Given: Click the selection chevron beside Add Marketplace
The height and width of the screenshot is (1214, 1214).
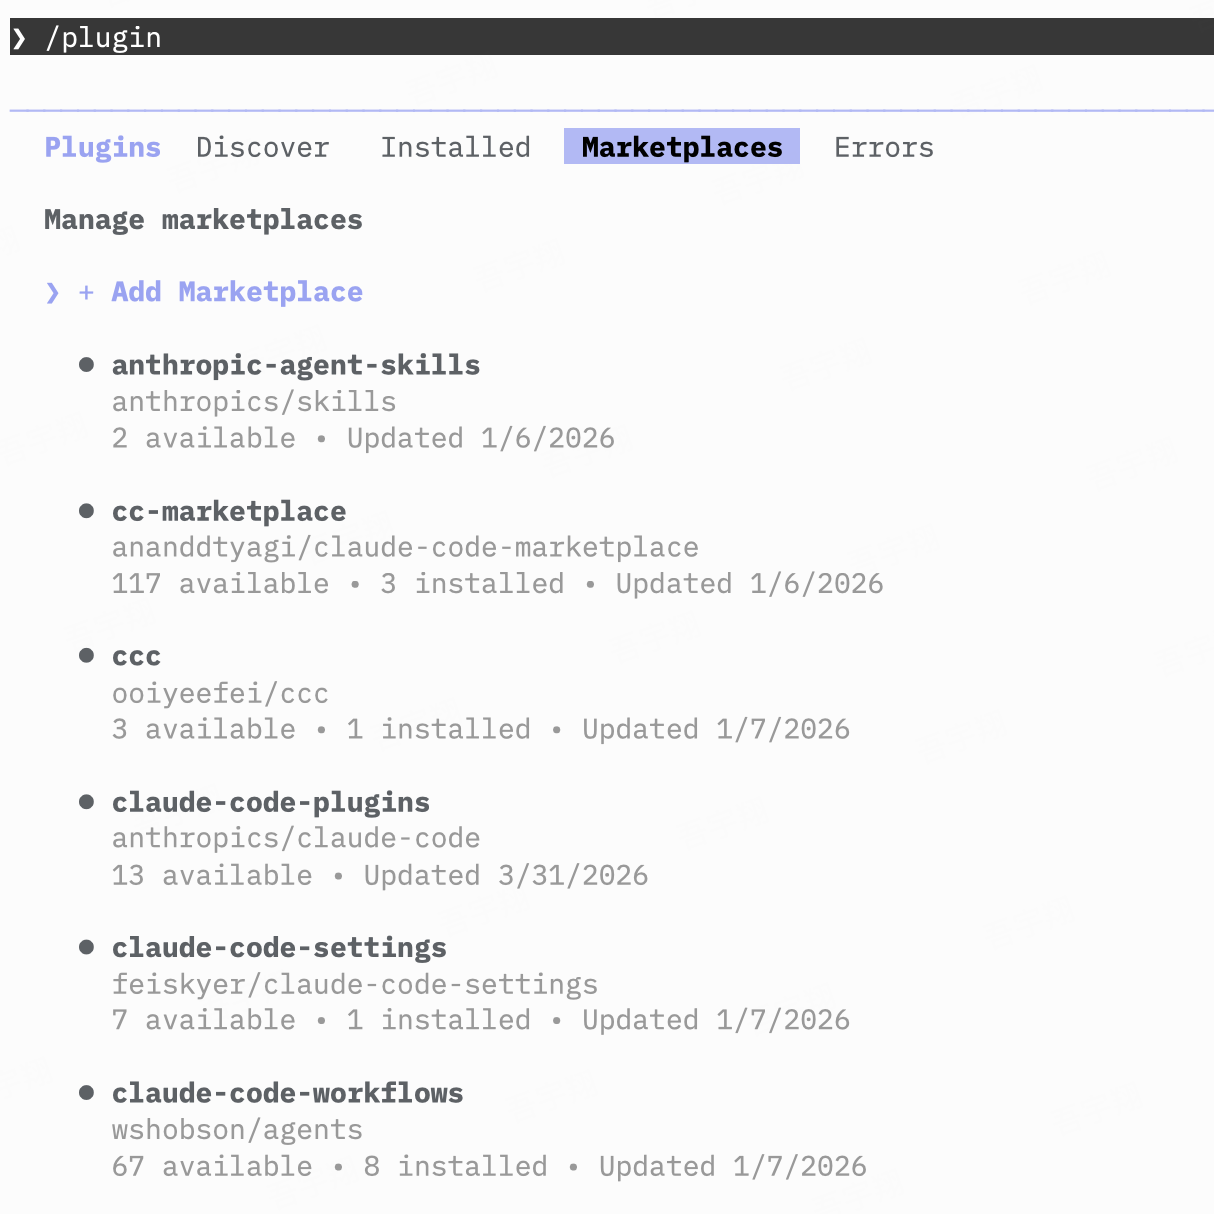Looking at the screenshot, I should pos(53,292).
